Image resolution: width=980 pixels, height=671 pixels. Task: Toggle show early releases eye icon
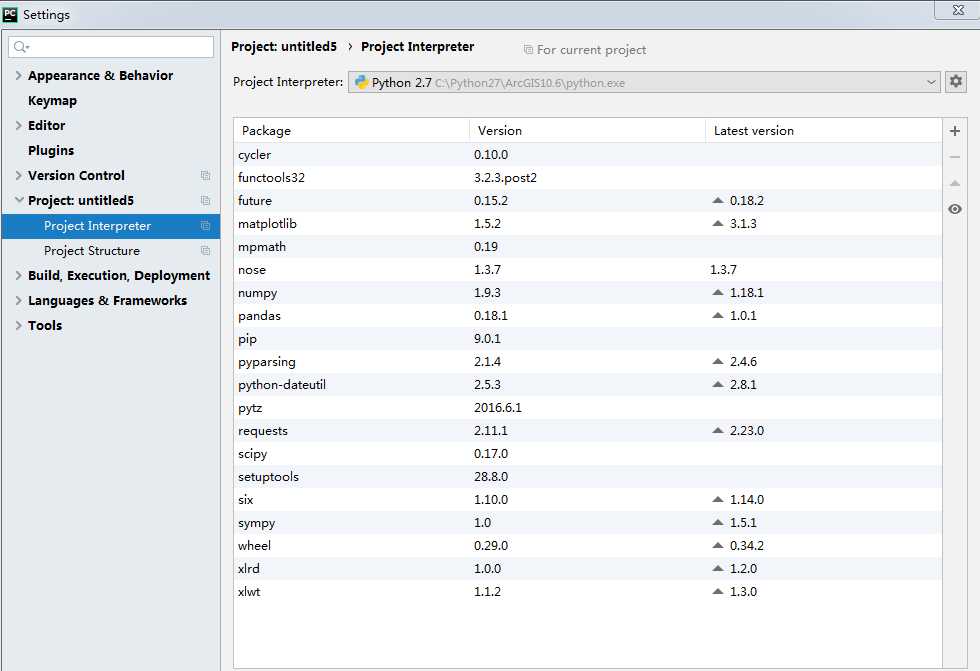(954, 209)
